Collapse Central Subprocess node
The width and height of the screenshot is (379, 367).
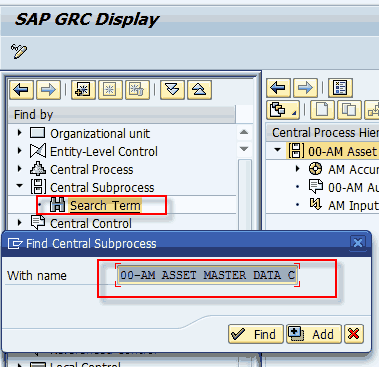[19, 186]
